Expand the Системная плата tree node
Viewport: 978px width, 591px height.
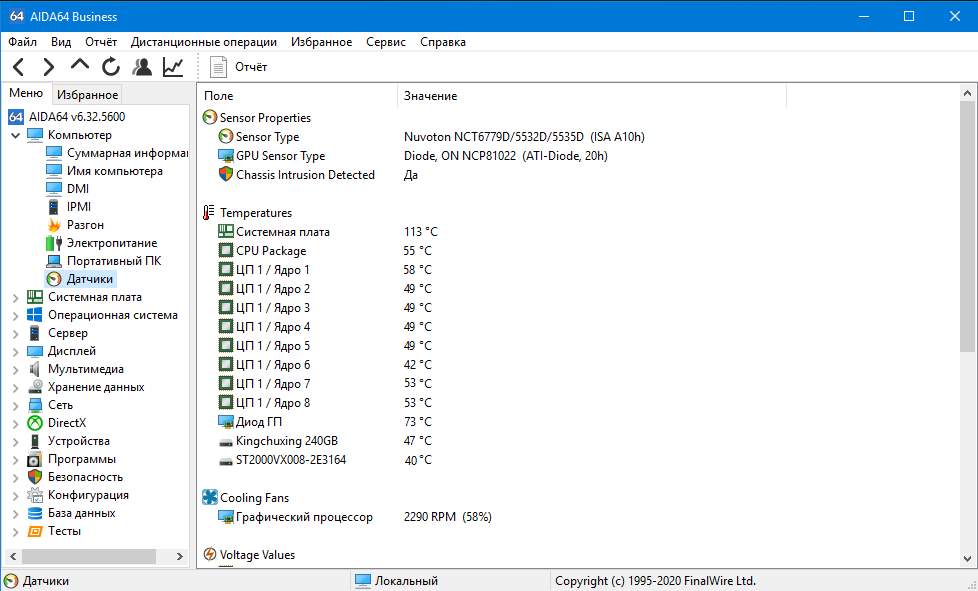pos(16,298)
